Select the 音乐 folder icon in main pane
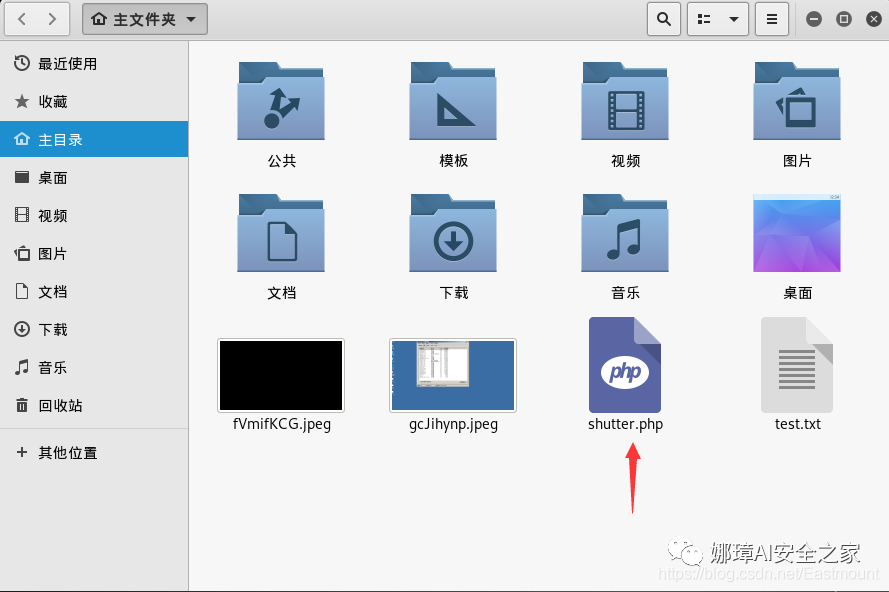Image resolution: width=889 pixels, height=592 pixels. [625, 233]
